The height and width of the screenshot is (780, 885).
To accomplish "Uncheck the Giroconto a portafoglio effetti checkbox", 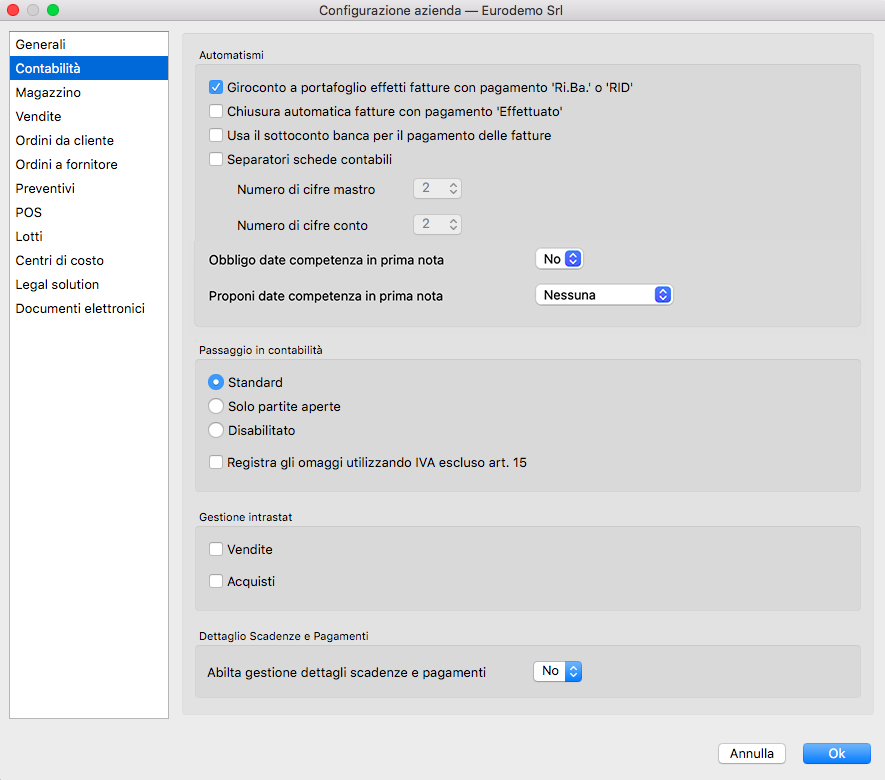I will point(216,87).
